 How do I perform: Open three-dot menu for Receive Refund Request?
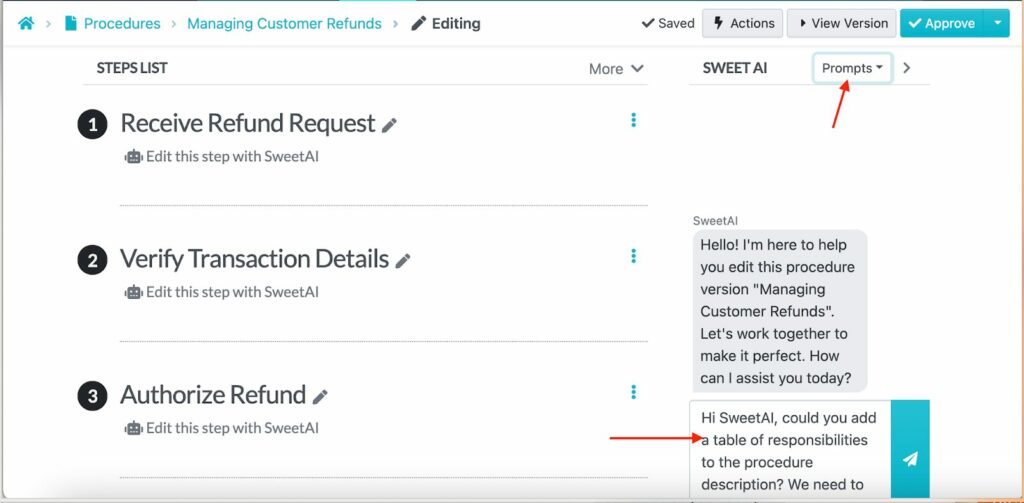coord(633,120)
